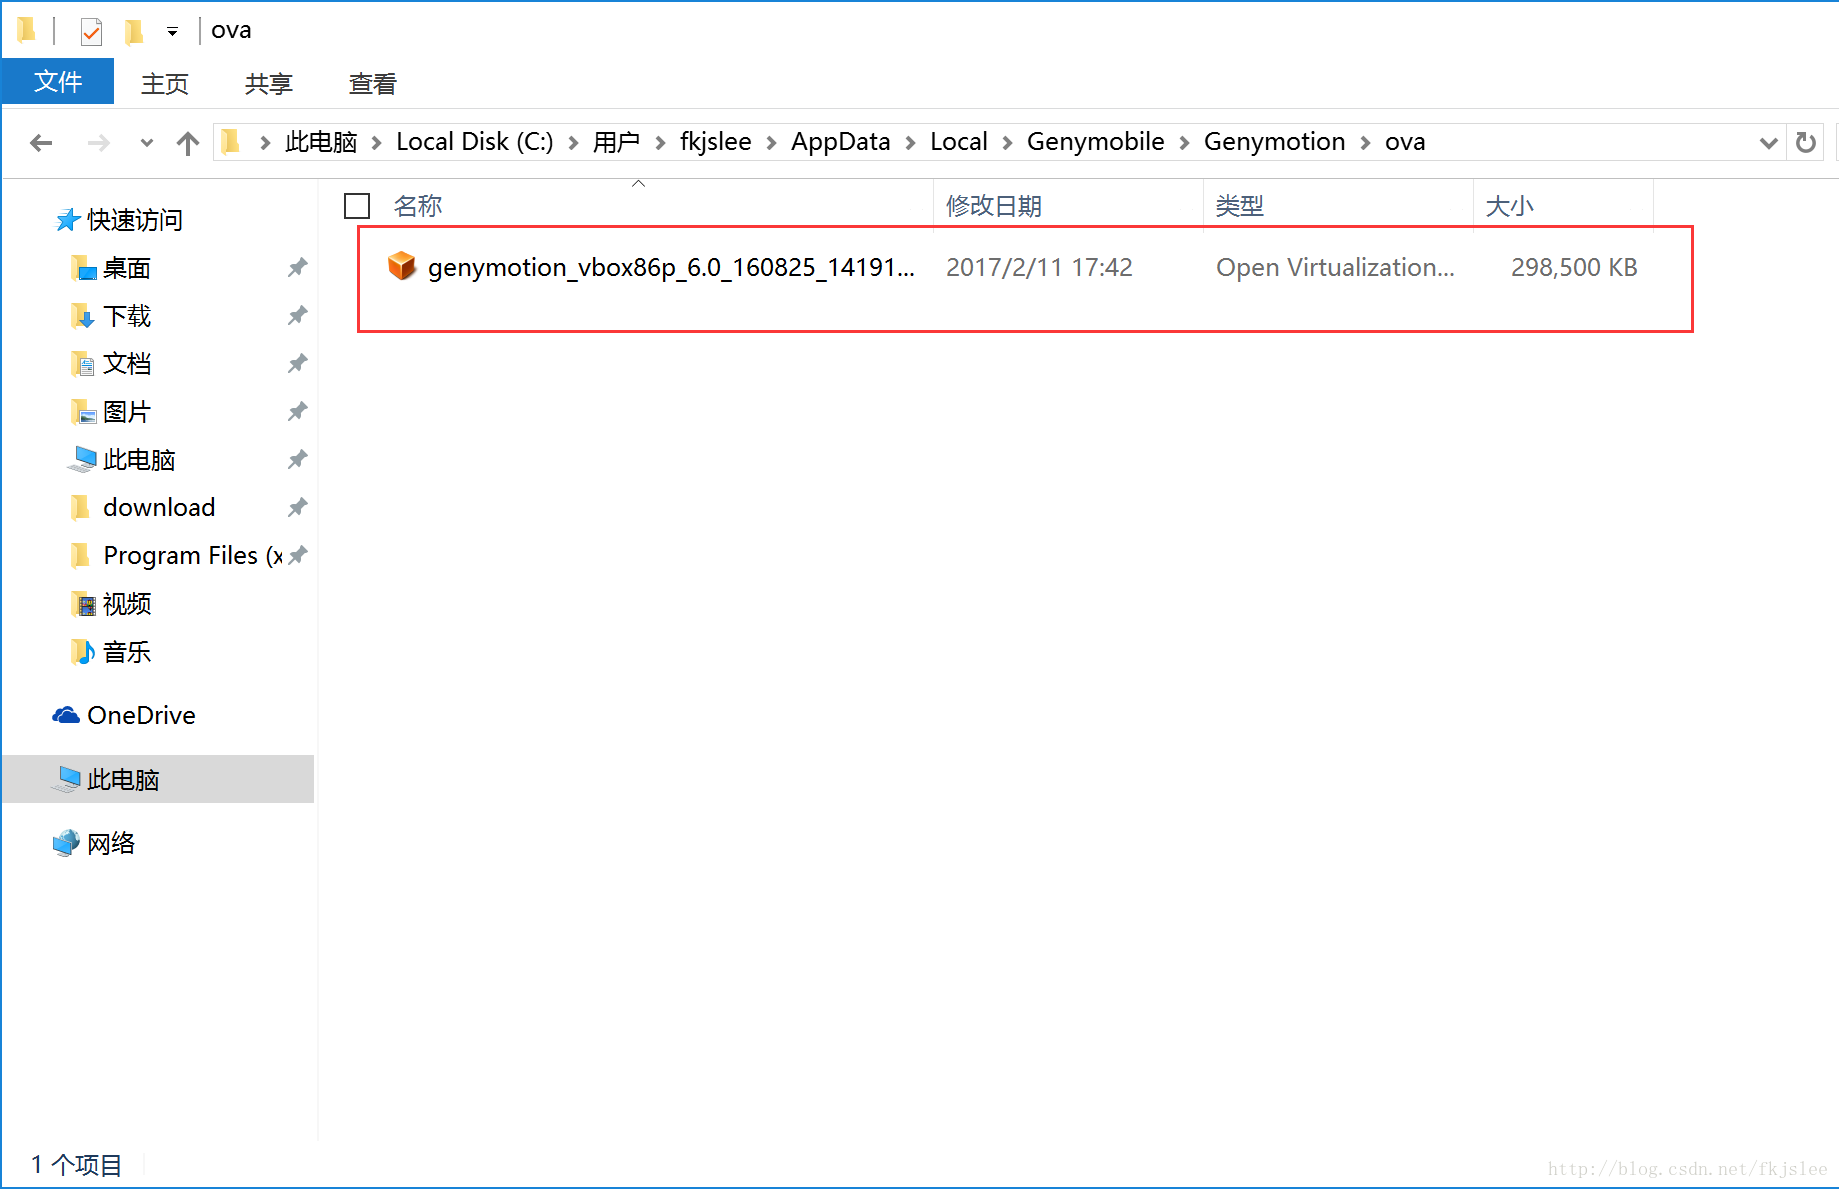Select highlighted 此电脑 navigation item
This screenshot has width=1839, height=1189.
click(x=158, y=779)
